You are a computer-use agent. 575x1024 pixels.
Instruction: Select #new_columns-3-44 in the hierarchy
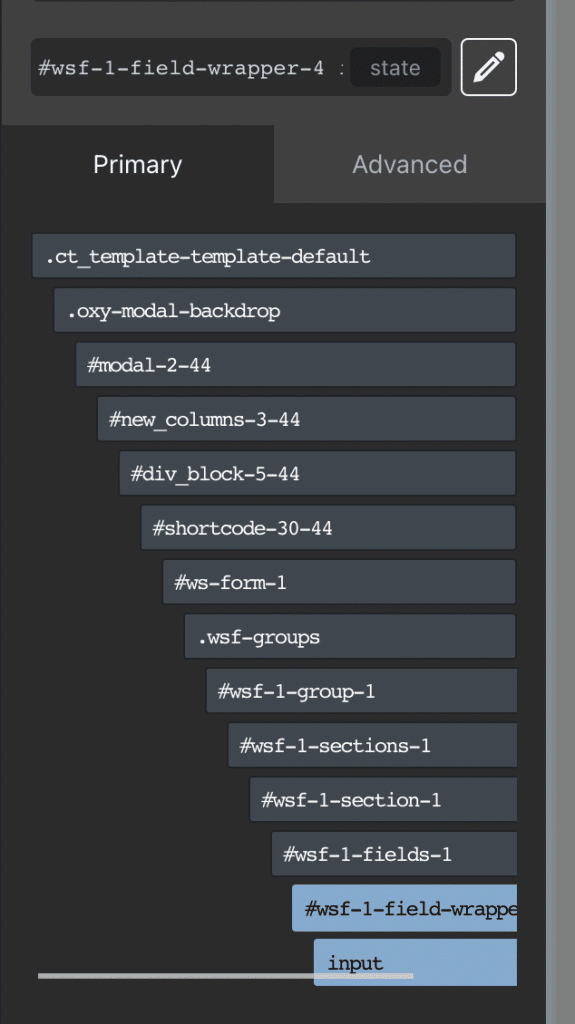click(x=306, y=419)
